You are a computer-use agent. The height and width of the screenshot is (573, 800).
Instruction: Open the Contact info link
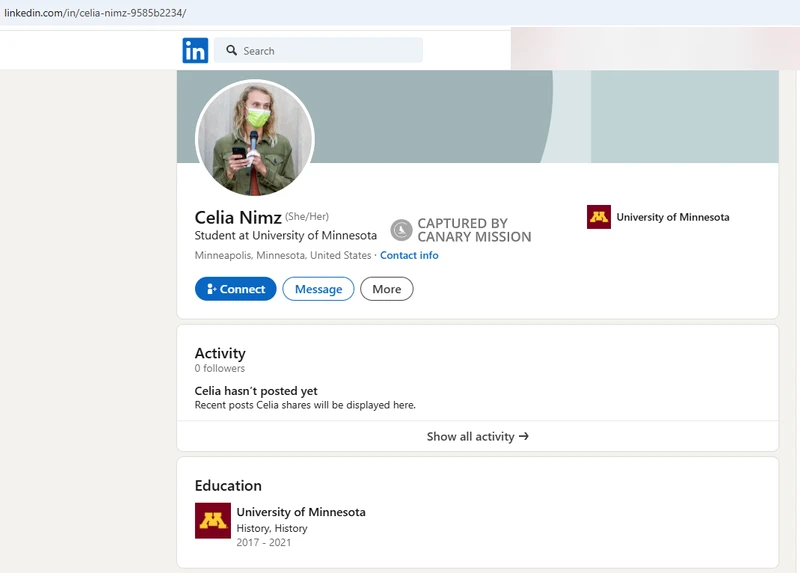coord(409,255)
